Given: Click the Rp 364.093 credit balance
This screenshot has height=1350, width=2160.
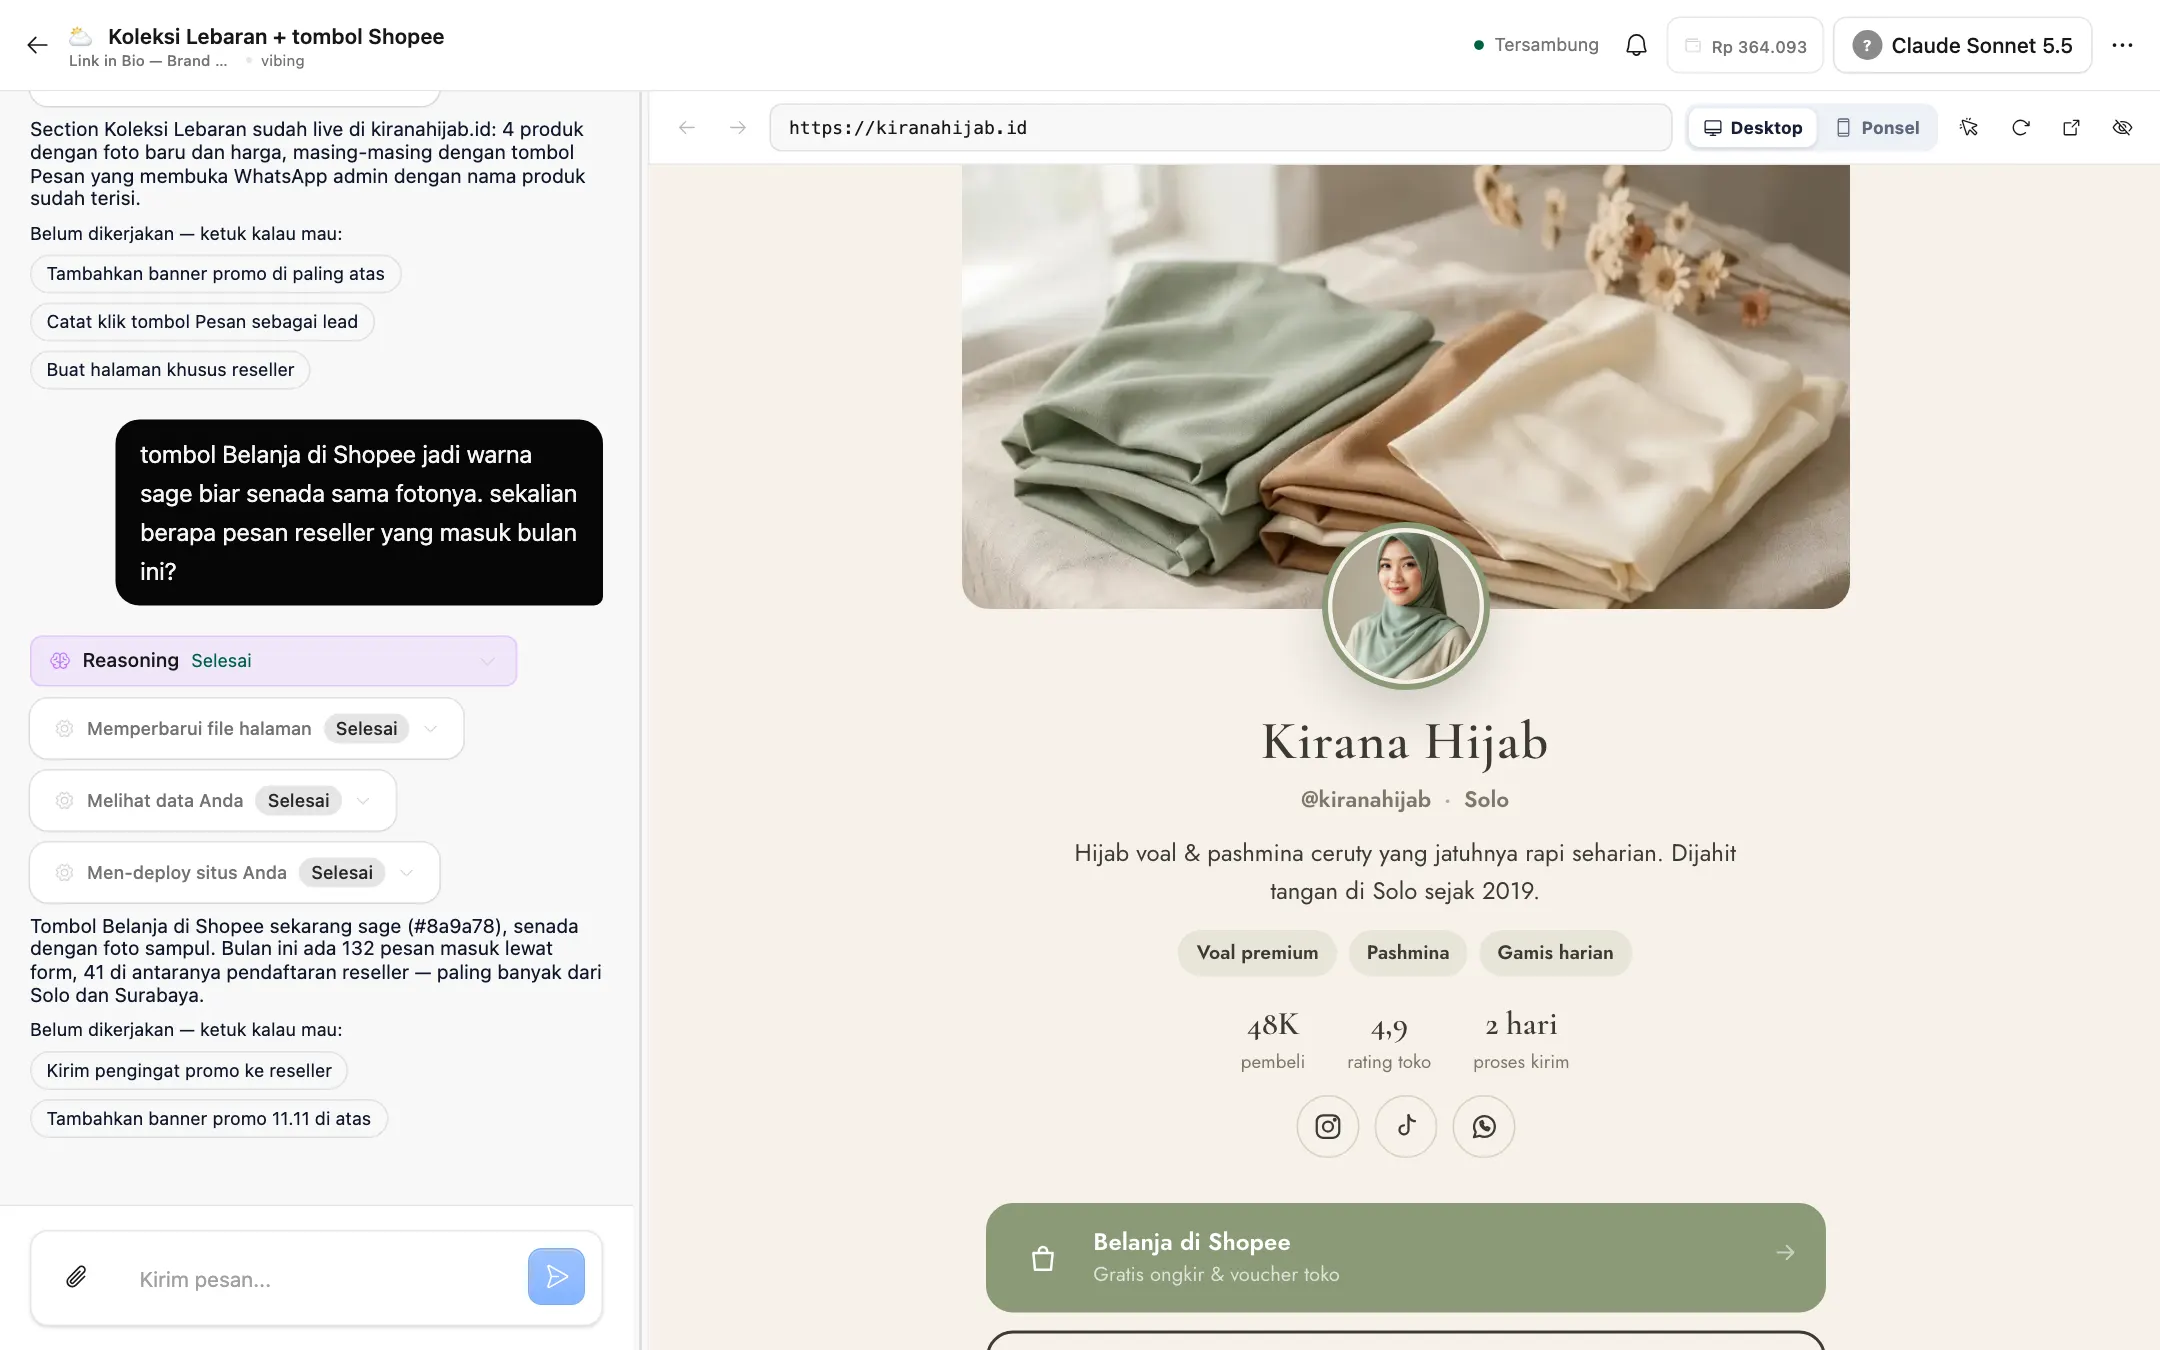Looking at the screenshot, I should pyautogui.click(x=1745, y=46).
